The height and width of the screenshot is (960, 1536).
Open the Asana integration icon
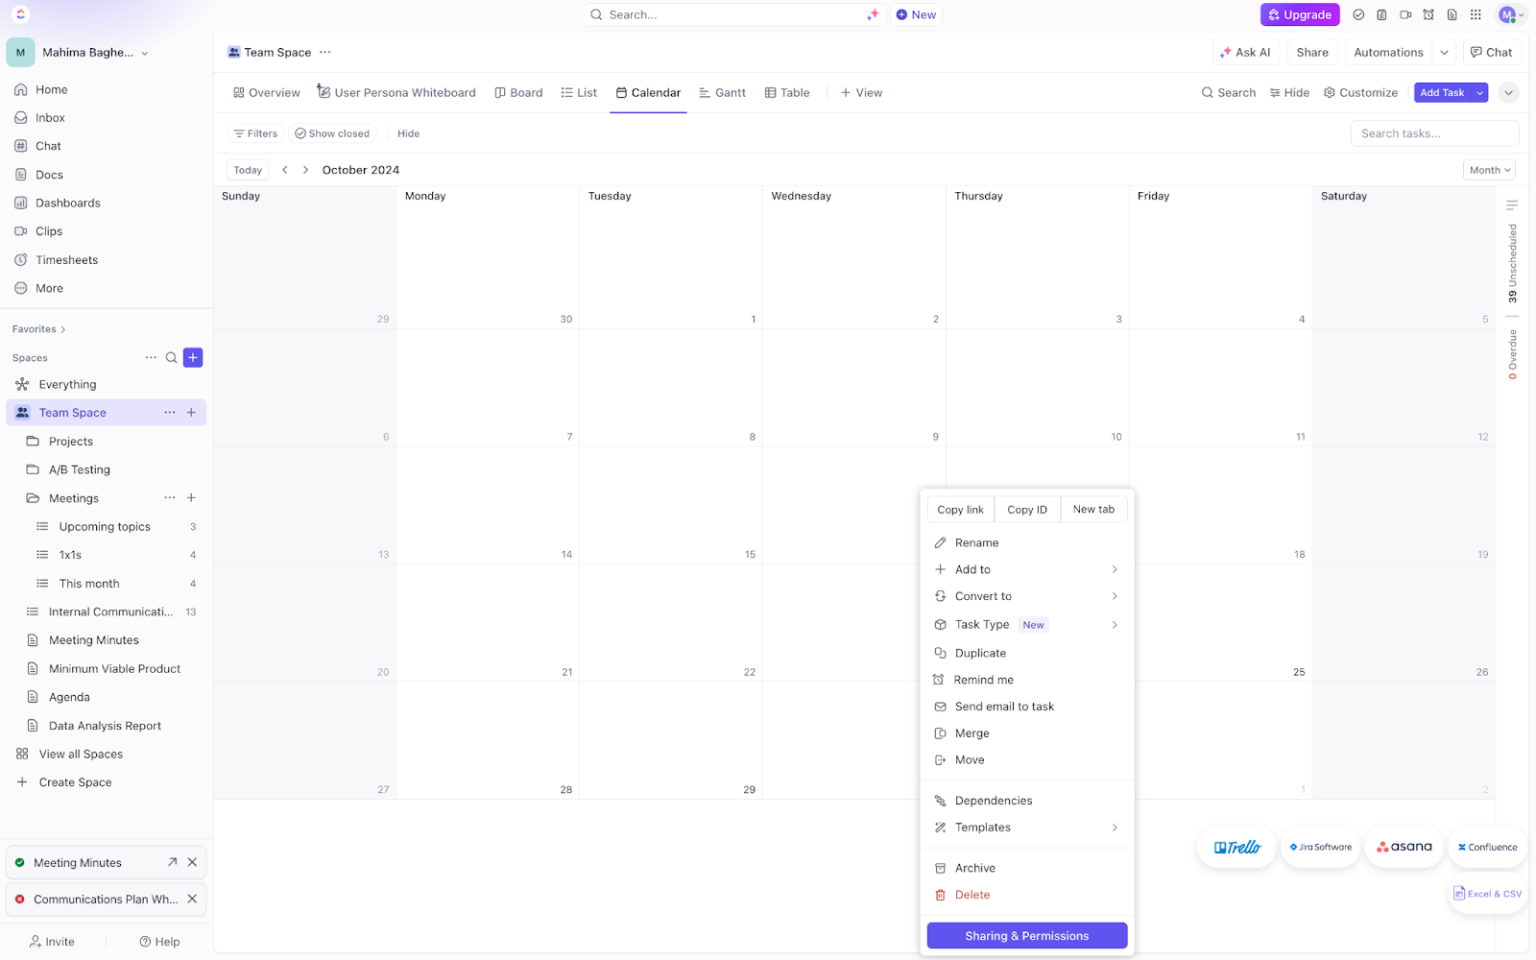click(x=1404, y=846)
